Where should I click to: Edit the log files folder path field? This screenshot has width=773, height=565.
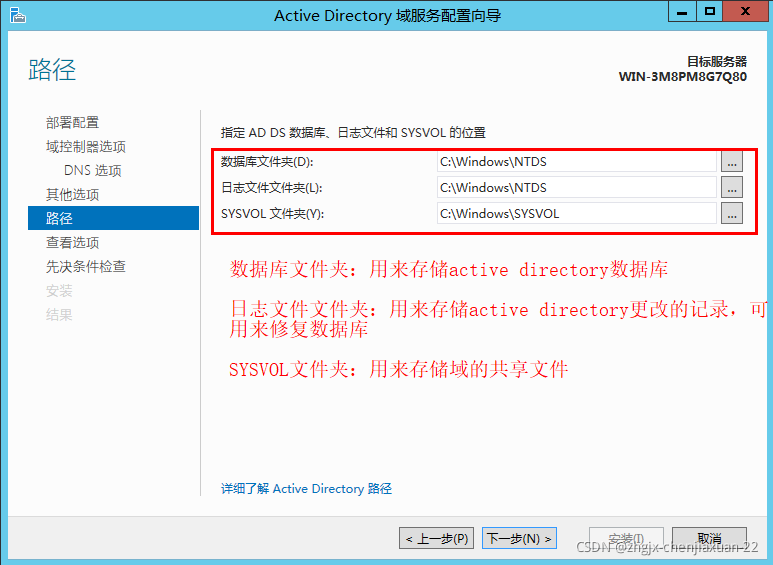[x=576, y=188]
